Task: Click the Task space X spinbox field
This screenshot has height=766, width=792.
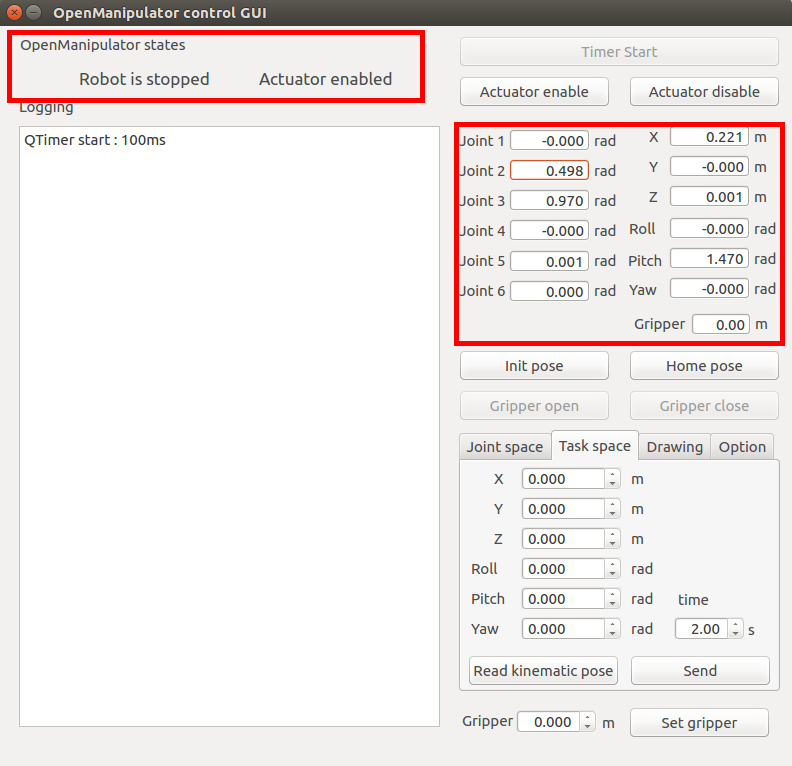Action: (x=563, y=479)
